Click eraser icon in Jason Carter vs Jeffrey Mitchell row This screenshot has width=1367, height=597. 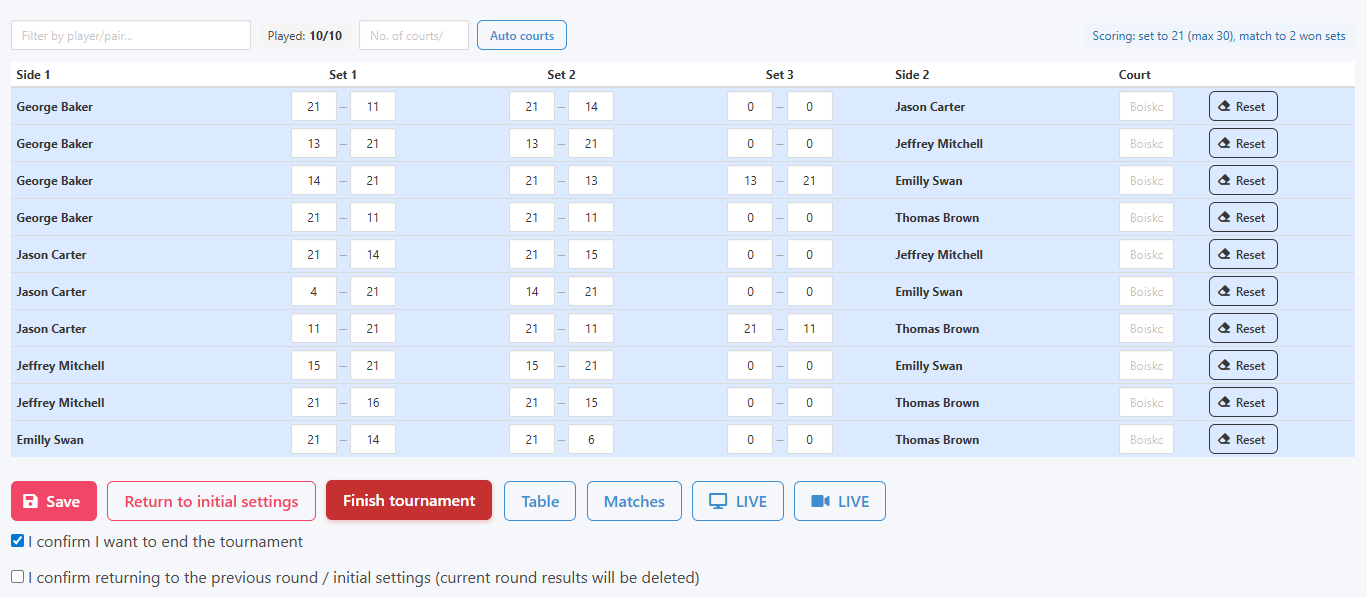click(1225, 255)
